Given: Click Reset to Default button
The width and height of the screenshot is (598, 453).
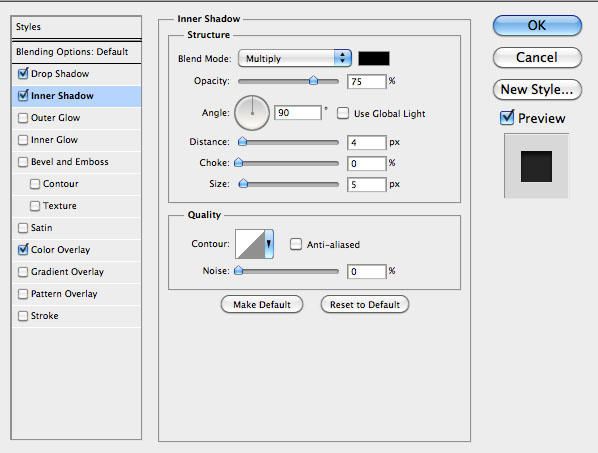Looking at the screenshot, I should point(365,305).
